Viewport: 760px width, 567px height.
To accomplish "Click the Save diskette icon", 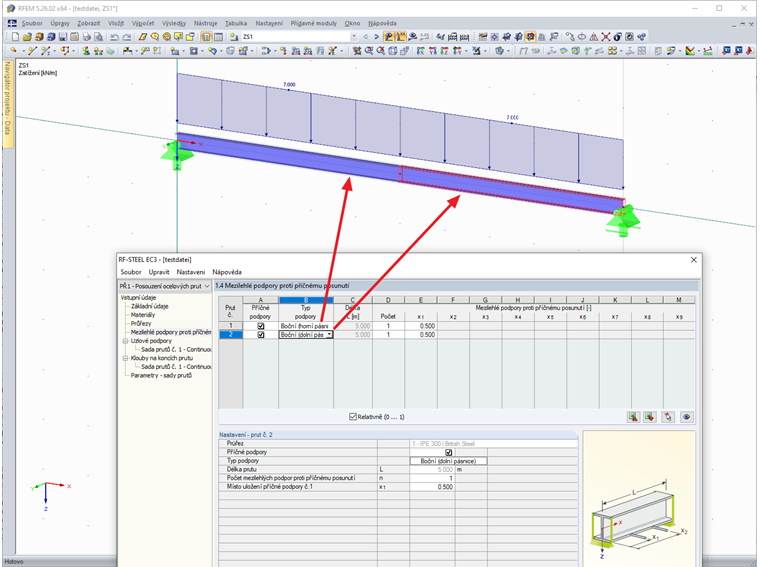I will 63,37.
